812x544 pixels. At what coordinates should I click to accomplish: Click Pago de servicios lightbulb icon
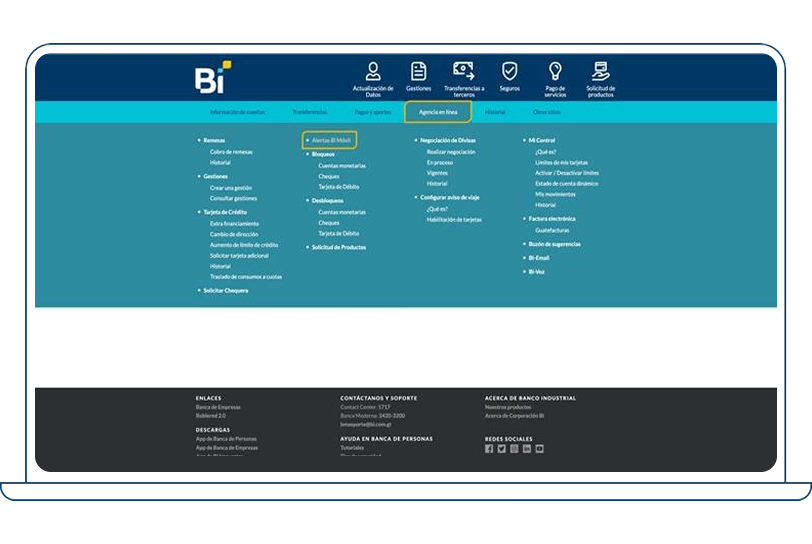tap(555, 71)
